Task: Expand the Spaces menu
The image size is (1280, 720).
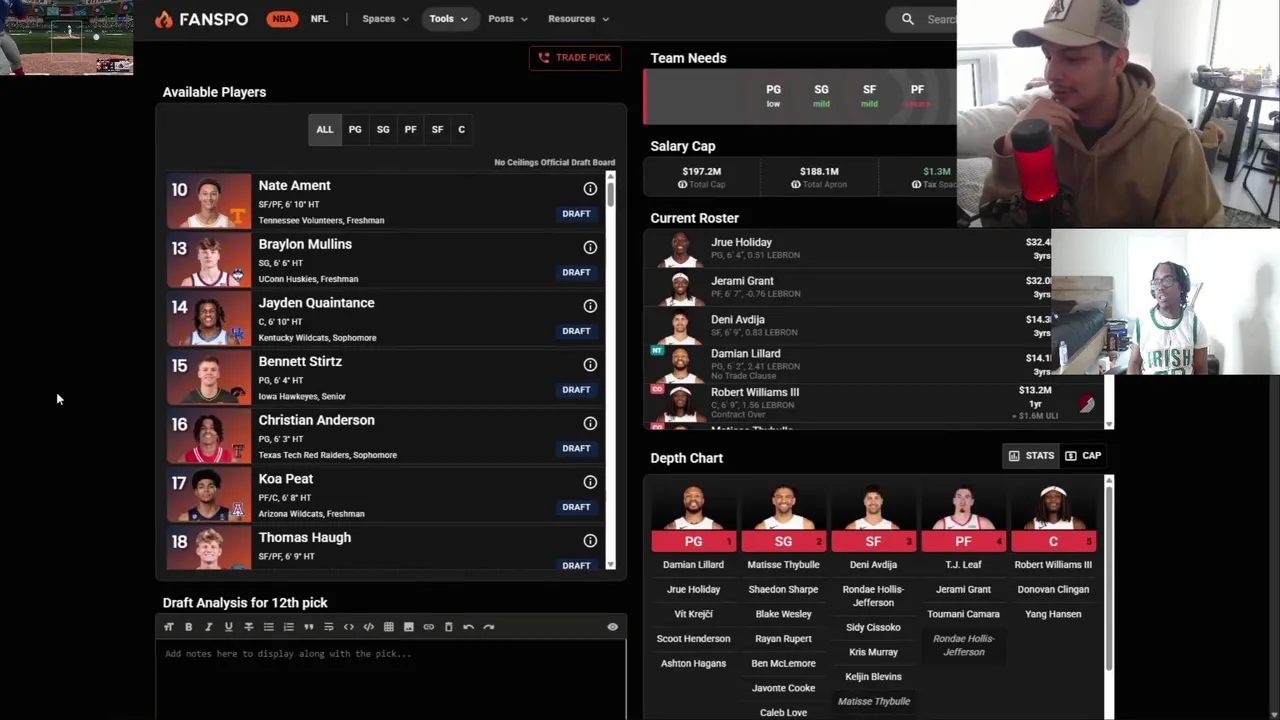Action: tap(385, 19)
